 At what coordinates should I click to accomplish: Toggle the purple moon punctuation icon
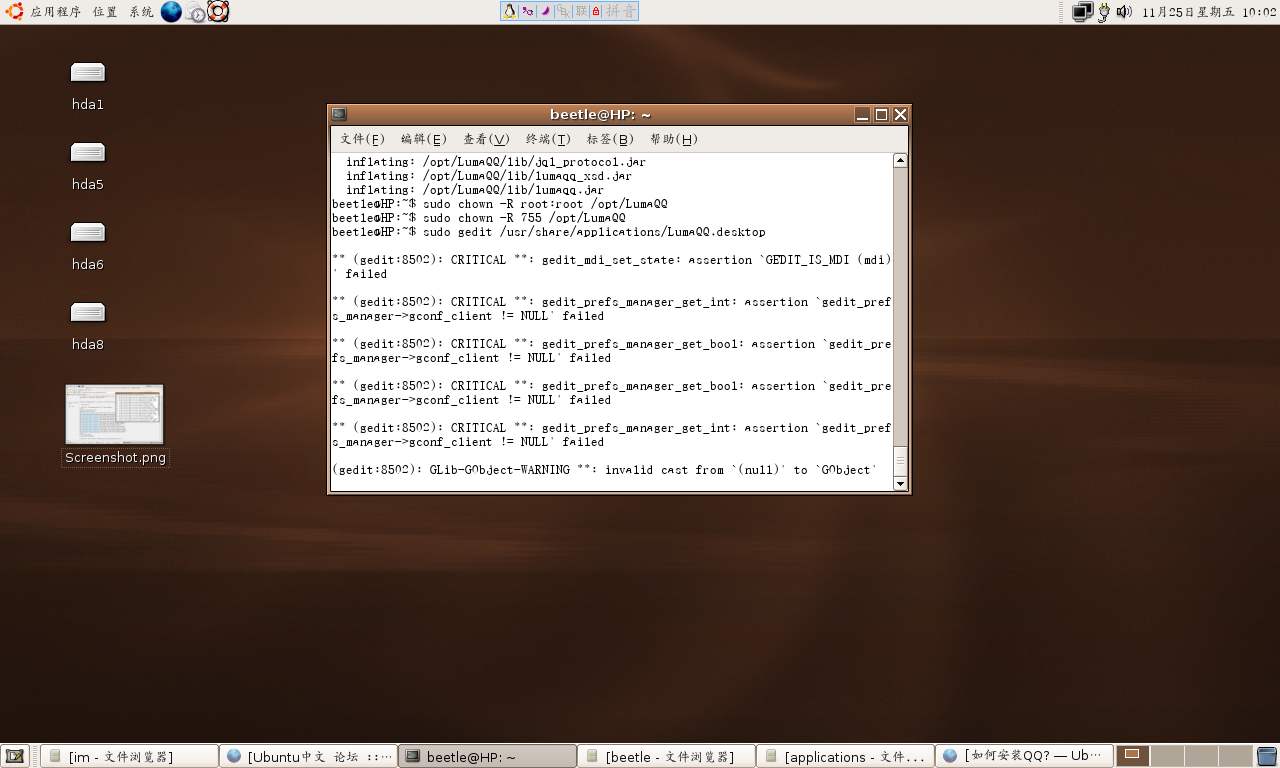pos(545,11)
